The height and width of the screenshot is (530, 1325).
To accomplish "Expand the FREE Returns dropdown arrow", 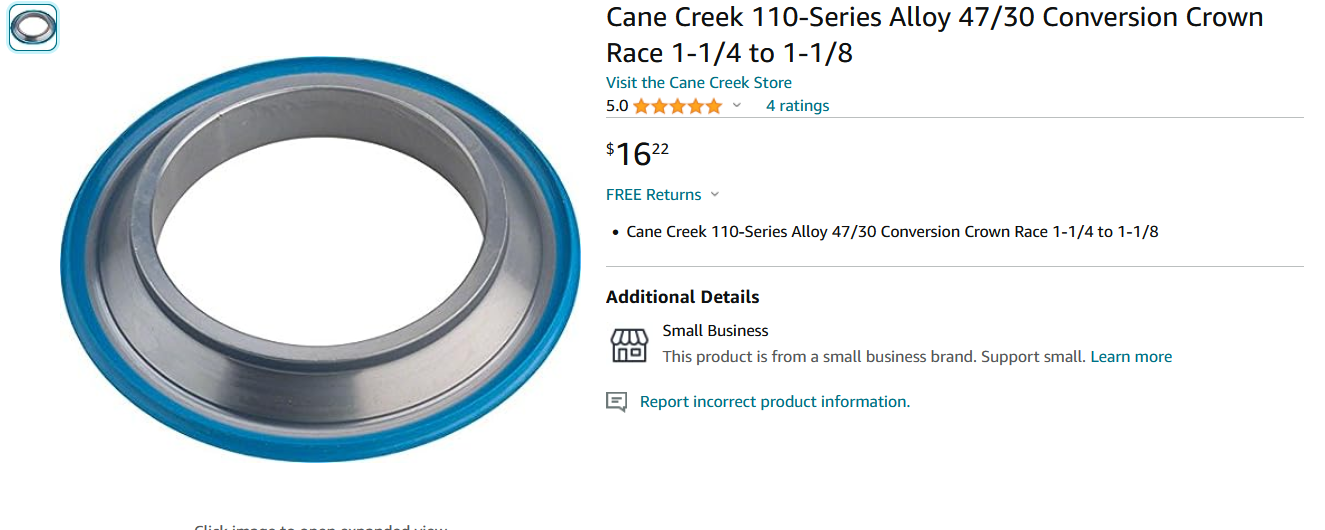I will 714,195.
